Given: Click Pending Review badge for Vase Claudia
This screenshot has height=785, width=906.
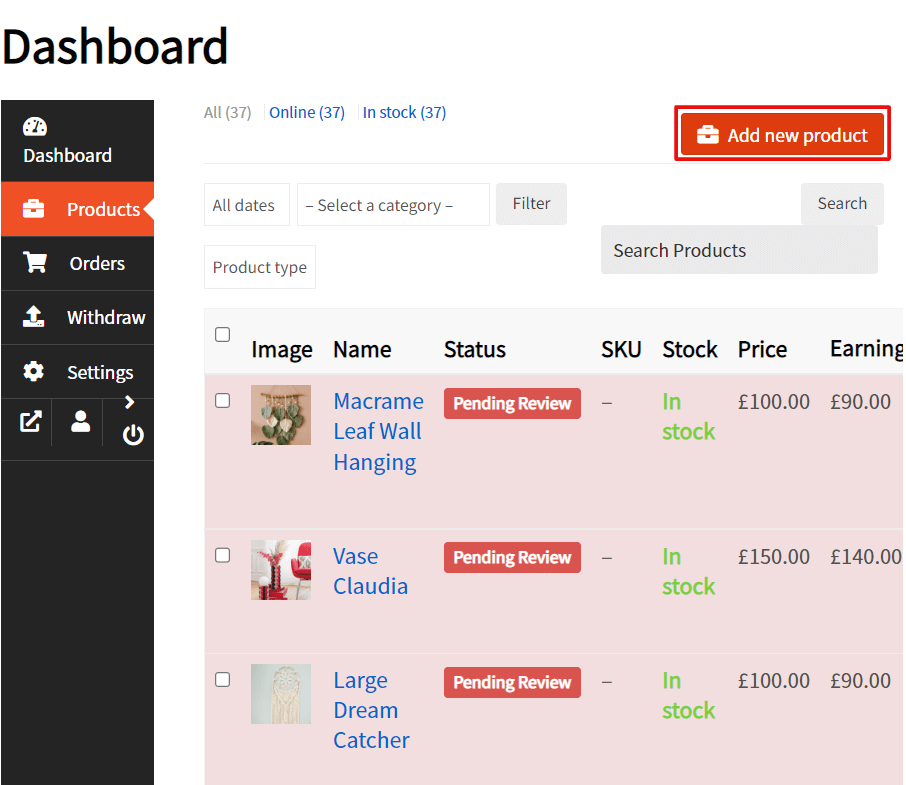Looking at the screenshot, I should (512, 557).
